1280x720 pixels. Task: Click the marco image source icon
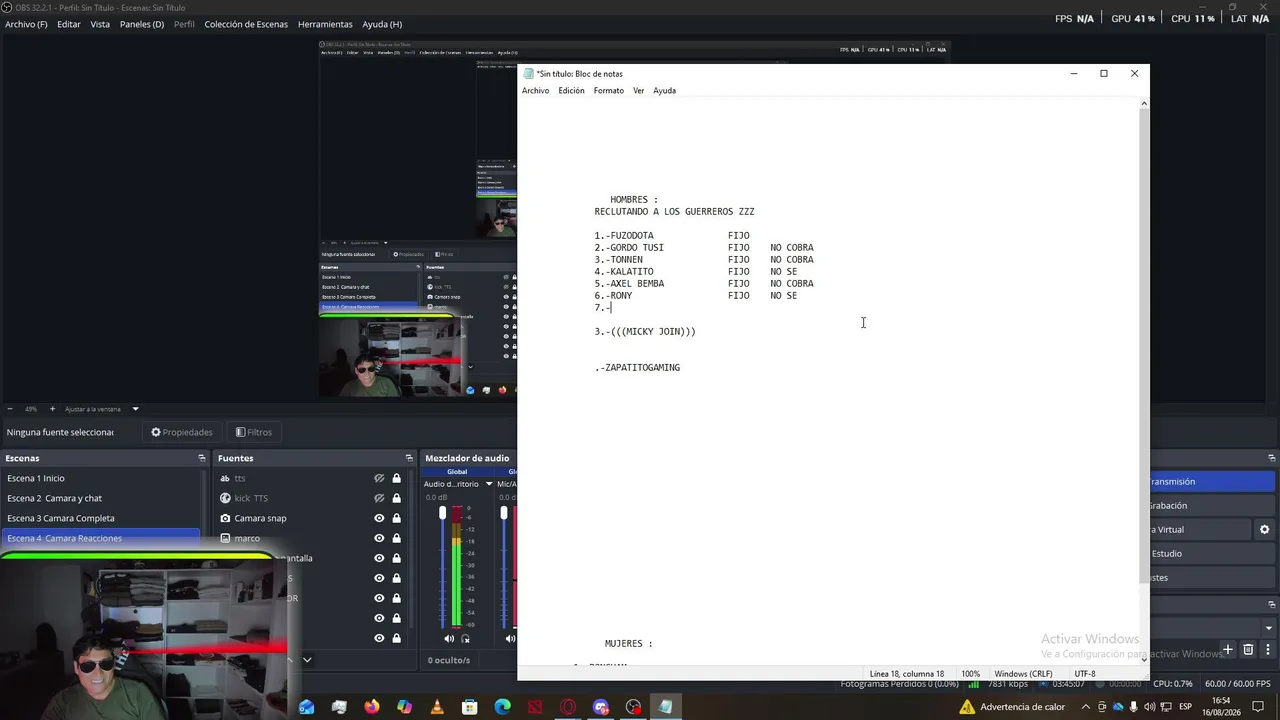[x=225, y=538]
